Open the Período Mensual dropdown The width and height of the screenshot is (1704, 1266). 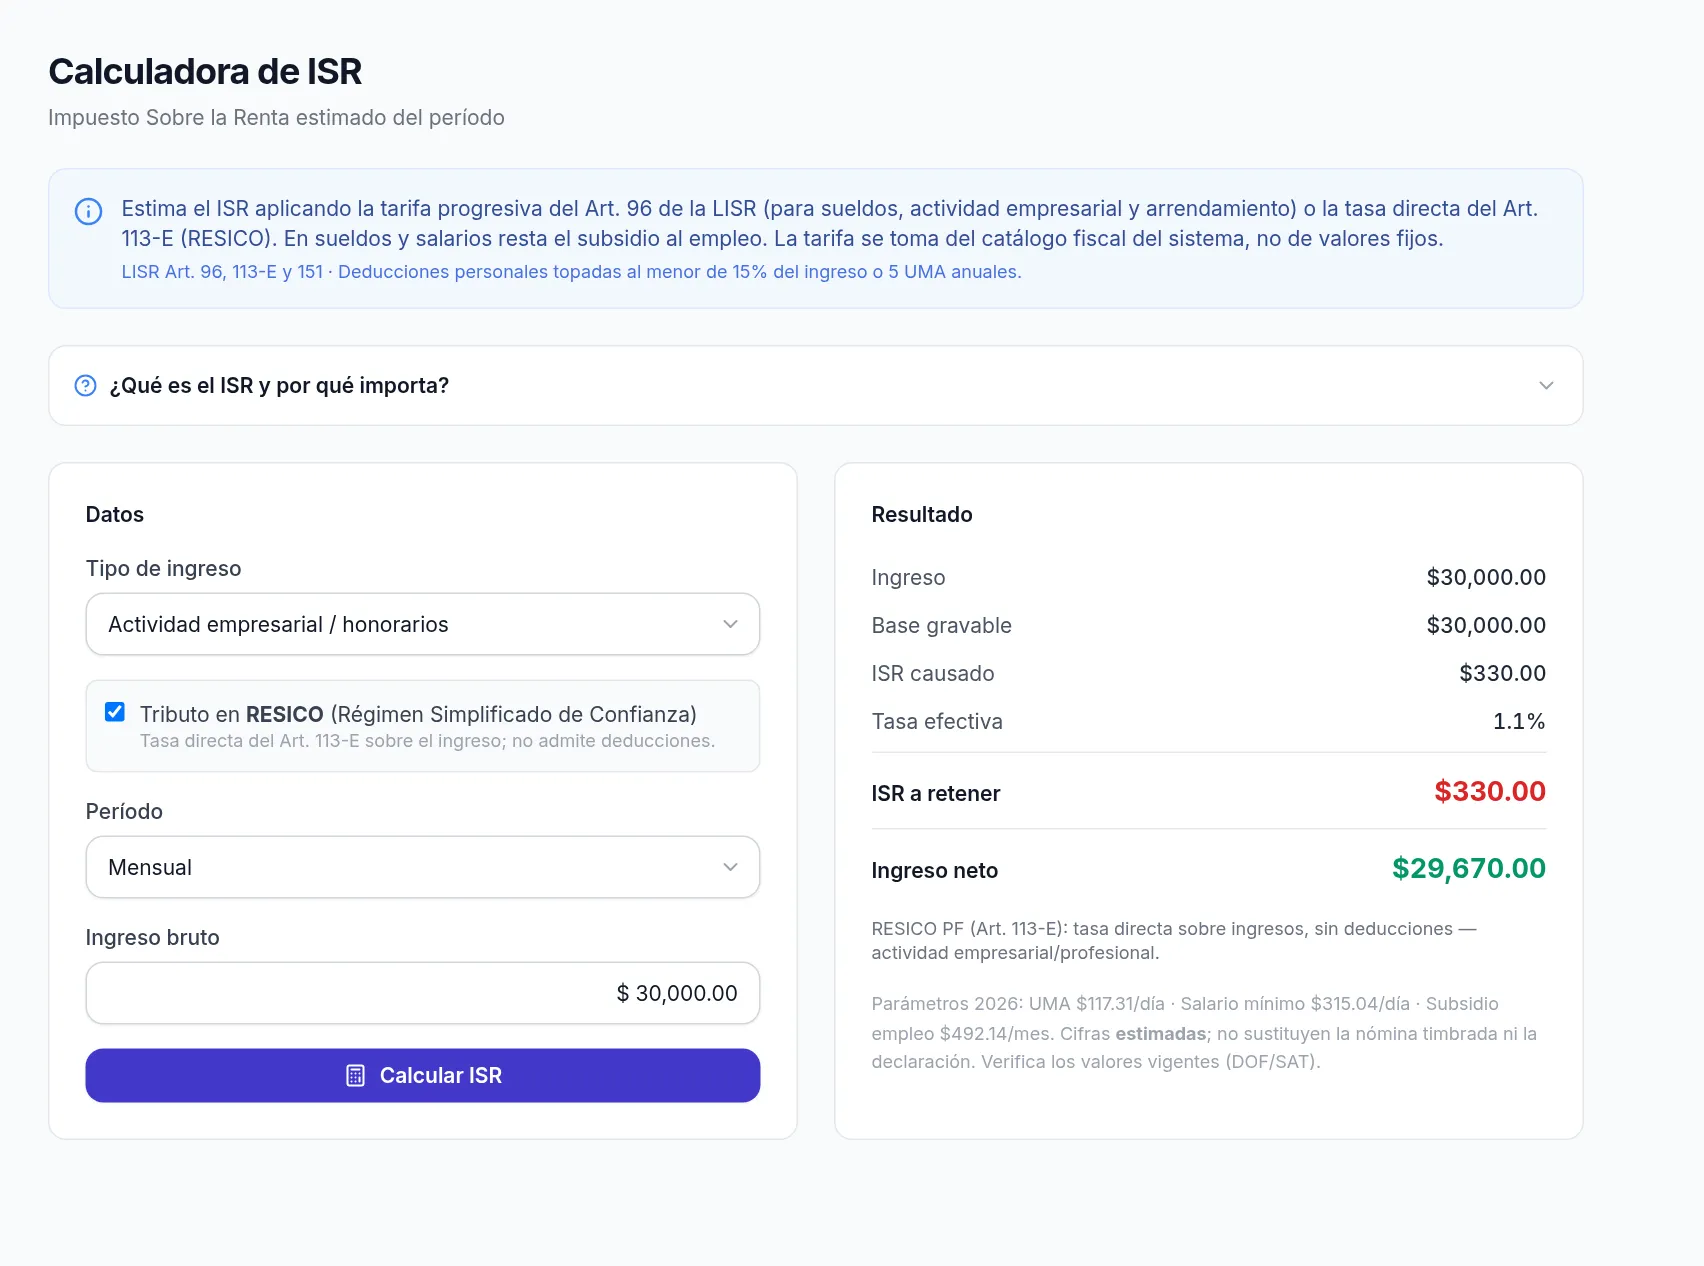point(423,867)
